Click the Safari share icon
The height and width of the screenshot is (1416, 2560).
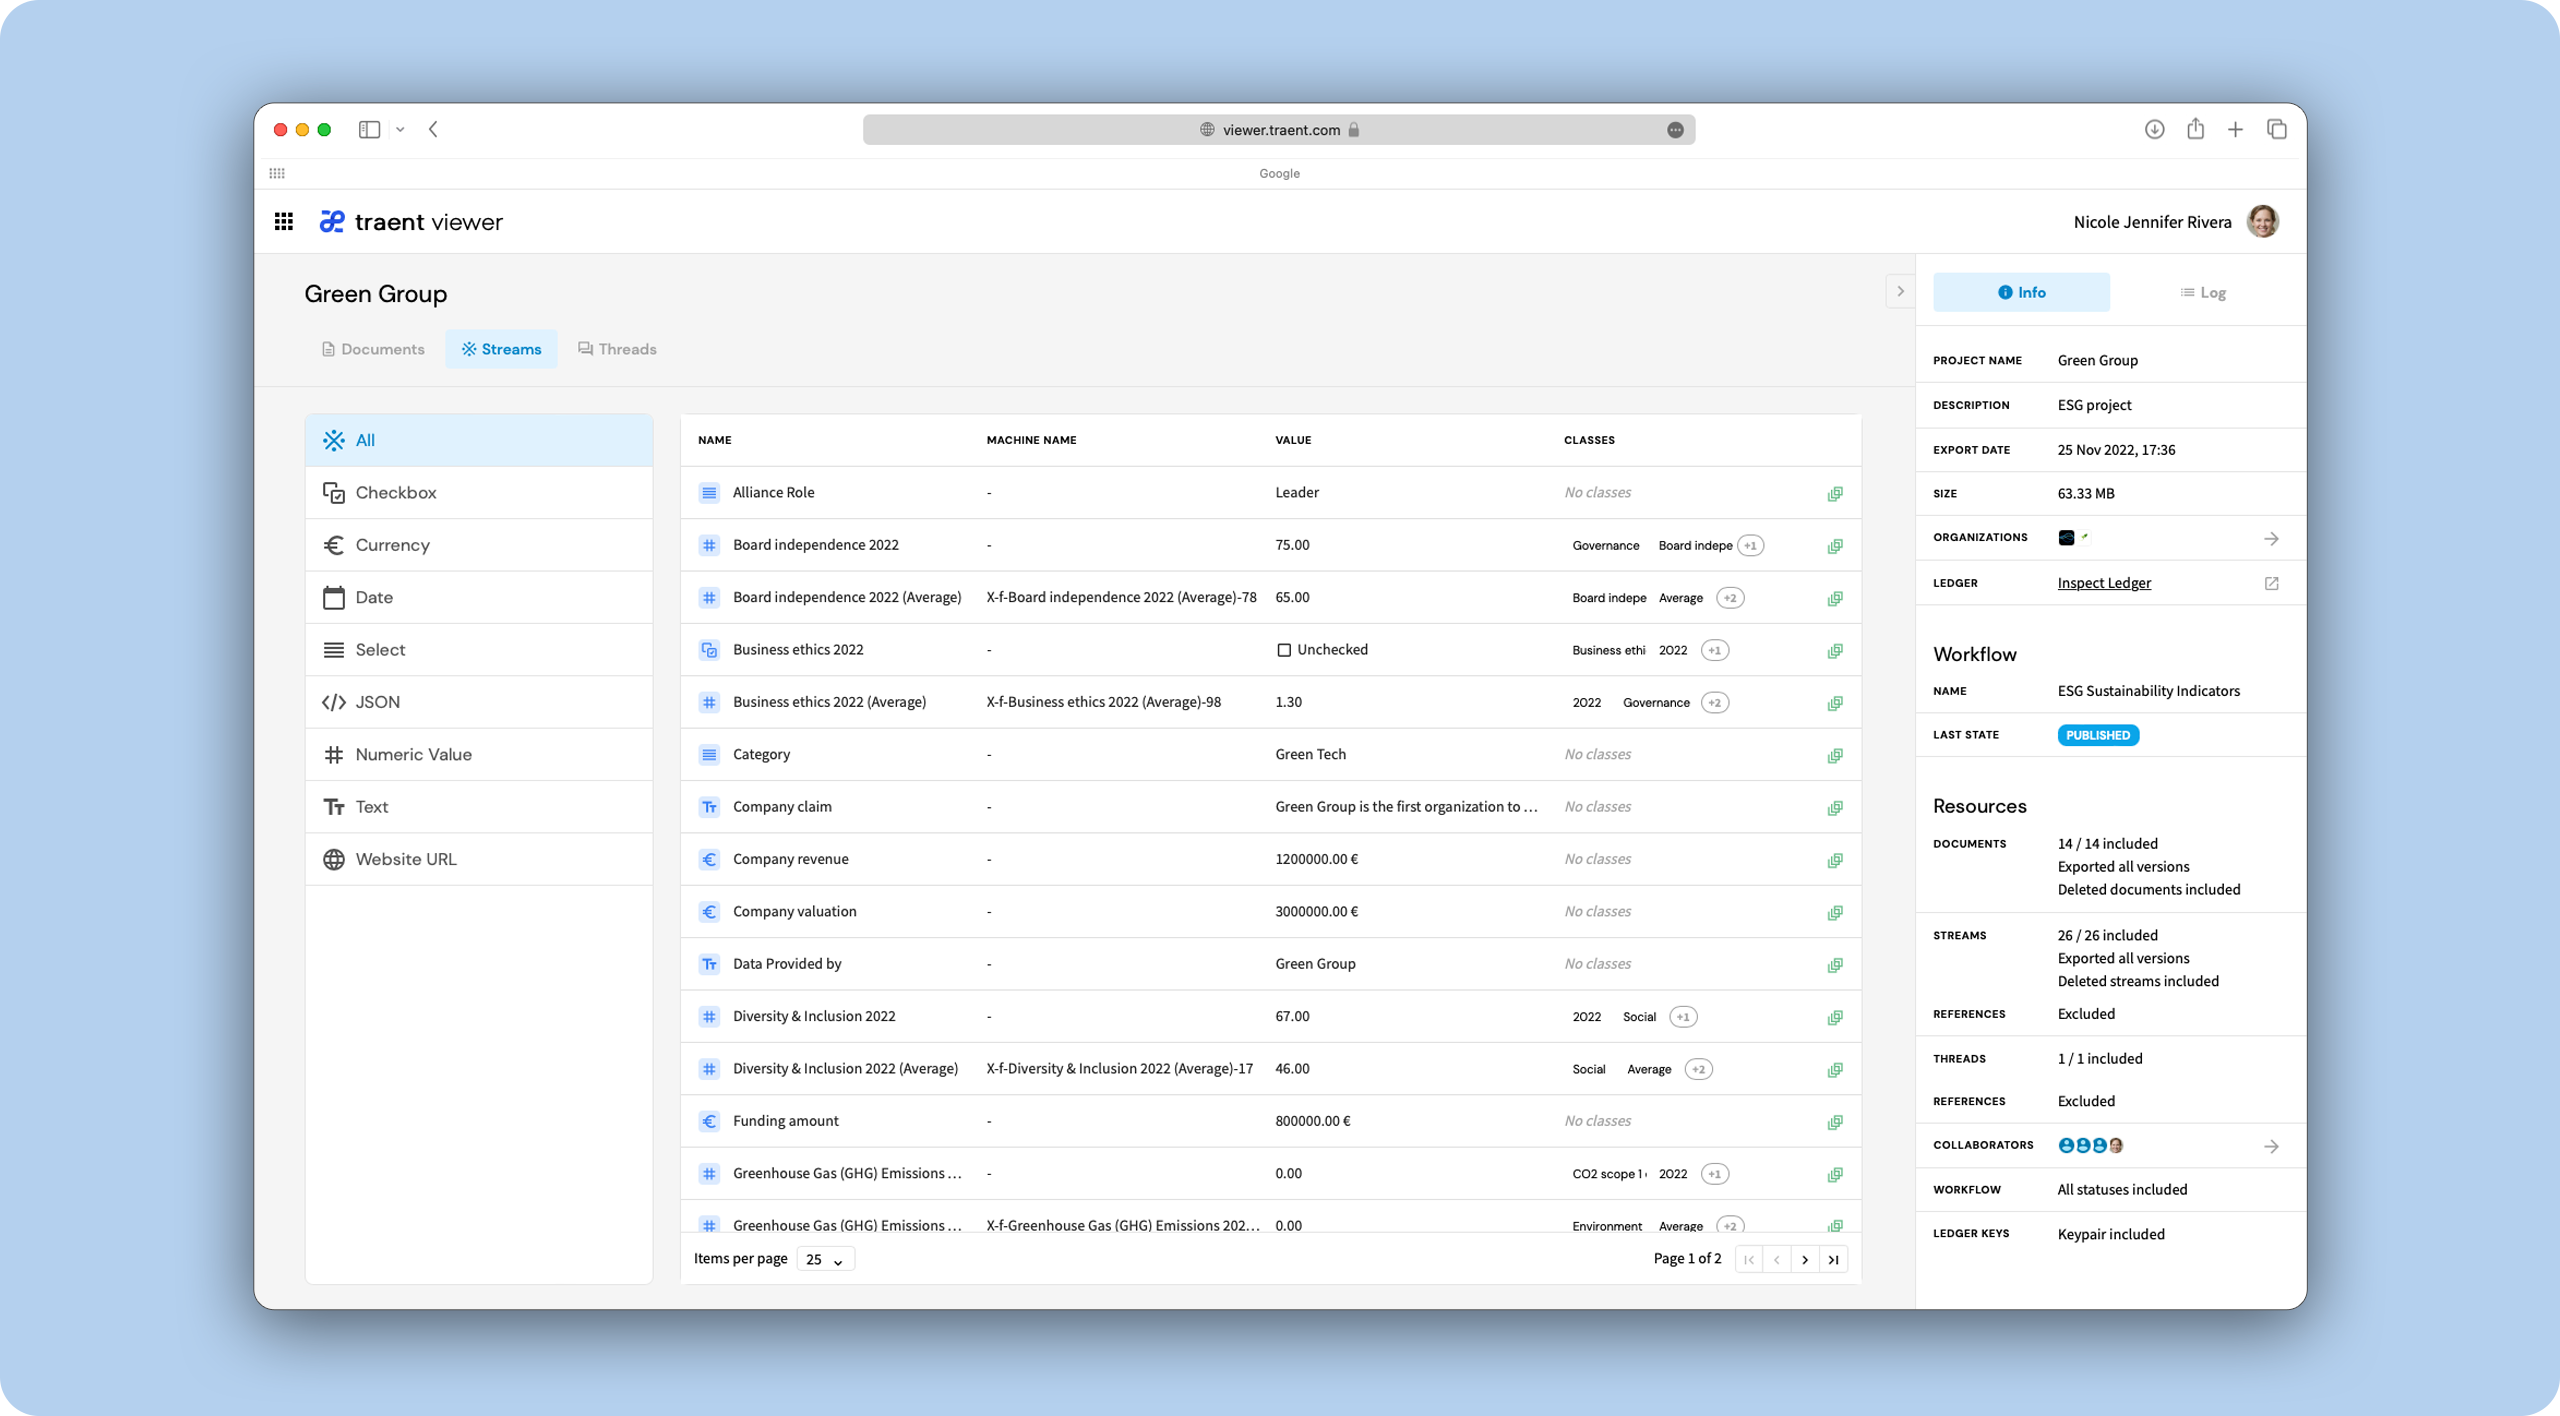2195,129
